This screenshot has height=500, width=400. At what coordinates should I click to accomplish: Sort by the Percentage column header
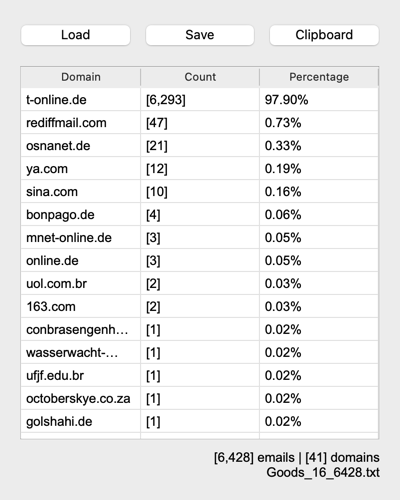click(x=319, y=77)
